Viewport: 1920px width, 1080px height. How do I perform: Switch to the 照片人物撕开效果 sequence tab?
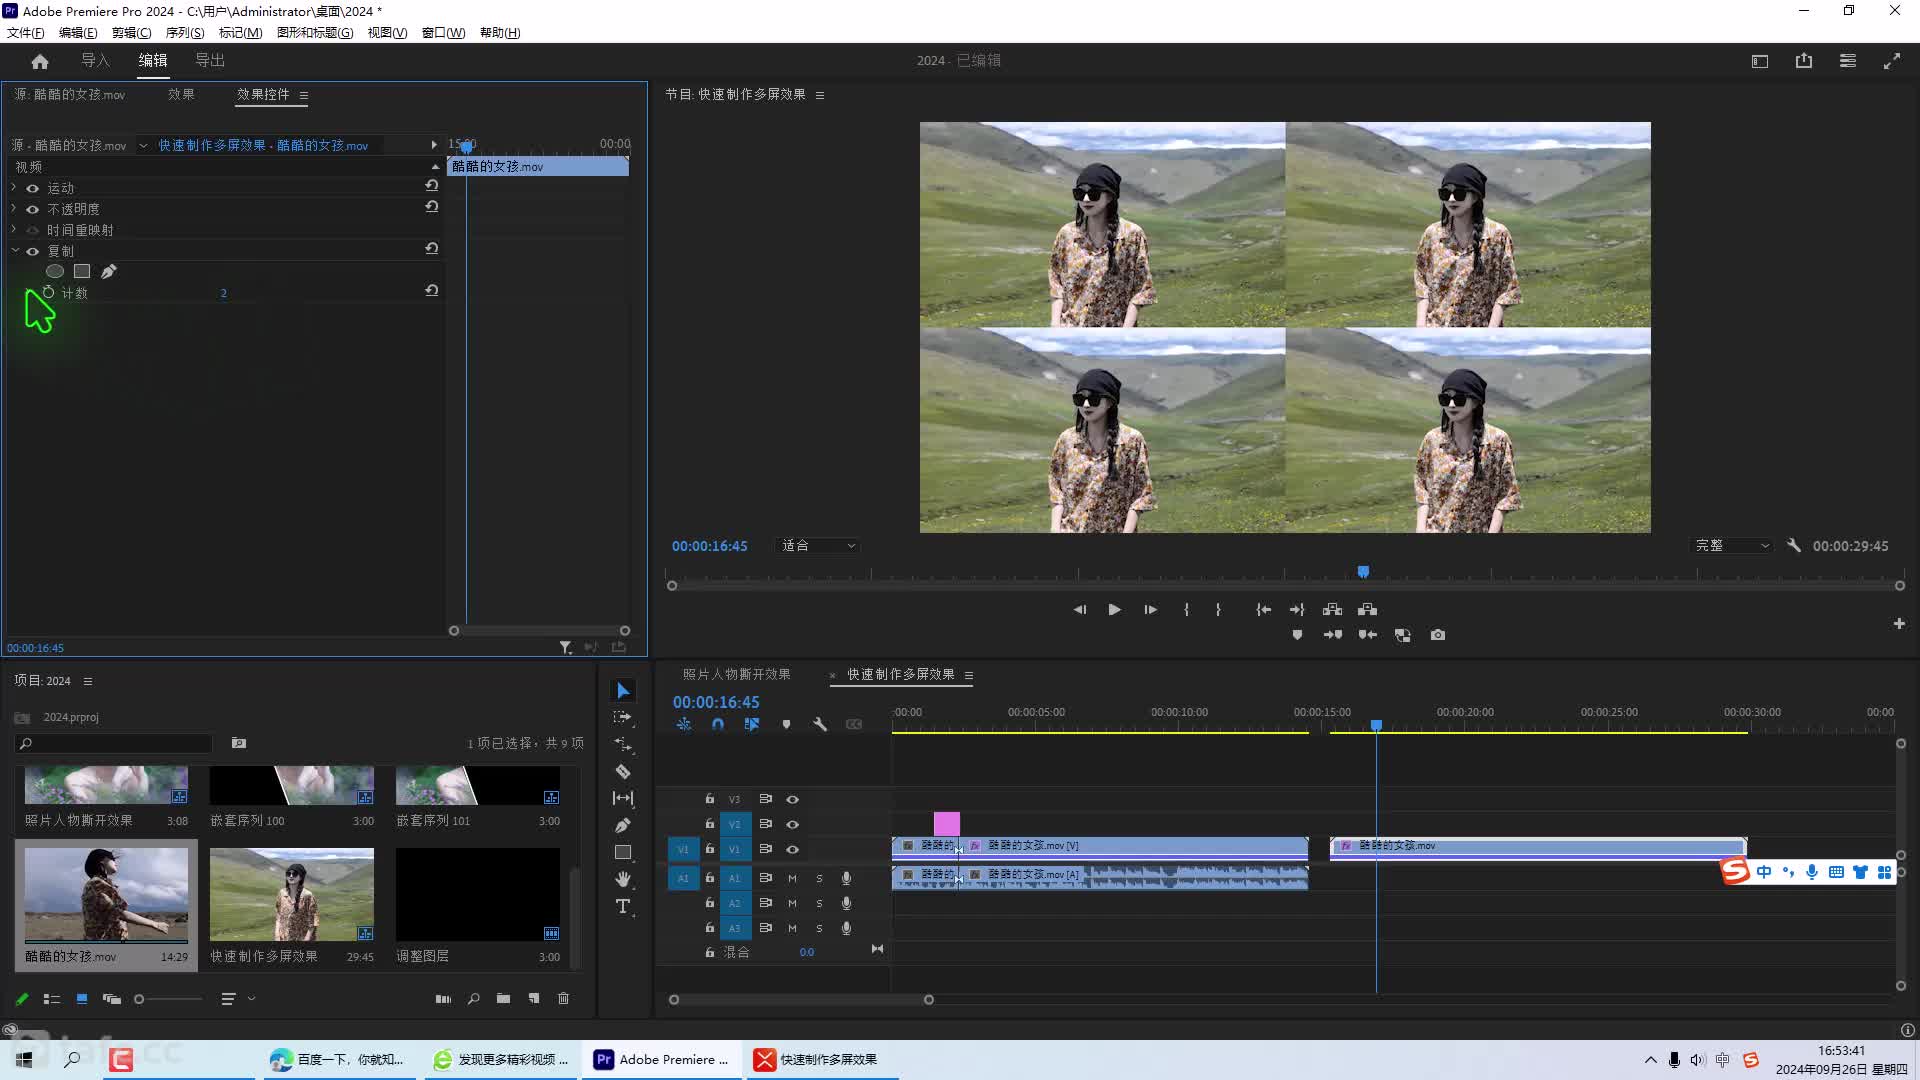[x=737, y=674]
